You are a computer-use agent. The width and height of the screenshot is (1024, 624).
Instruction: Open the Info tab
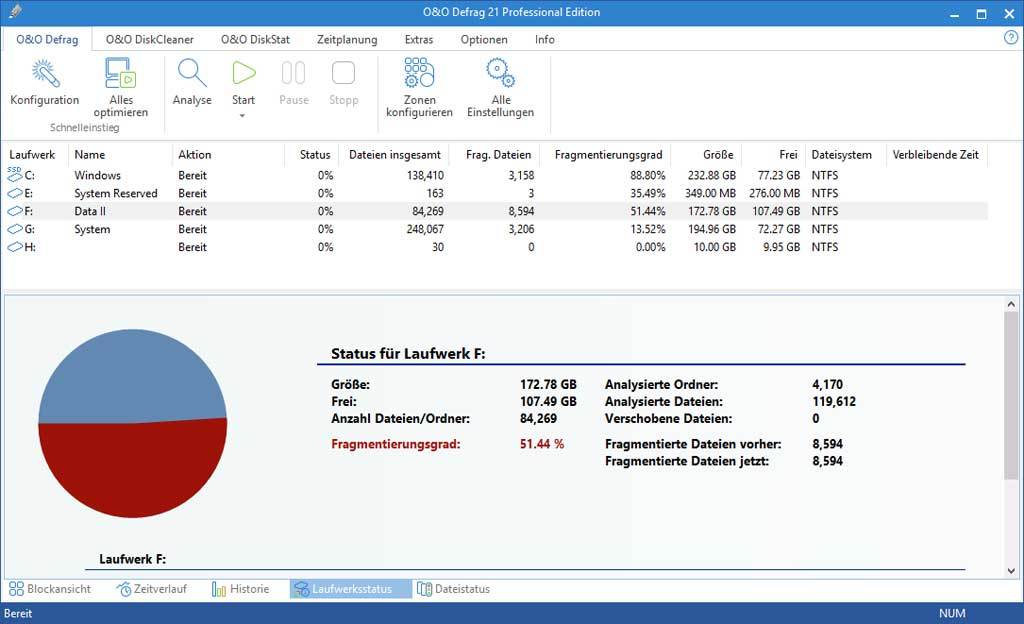545,39
